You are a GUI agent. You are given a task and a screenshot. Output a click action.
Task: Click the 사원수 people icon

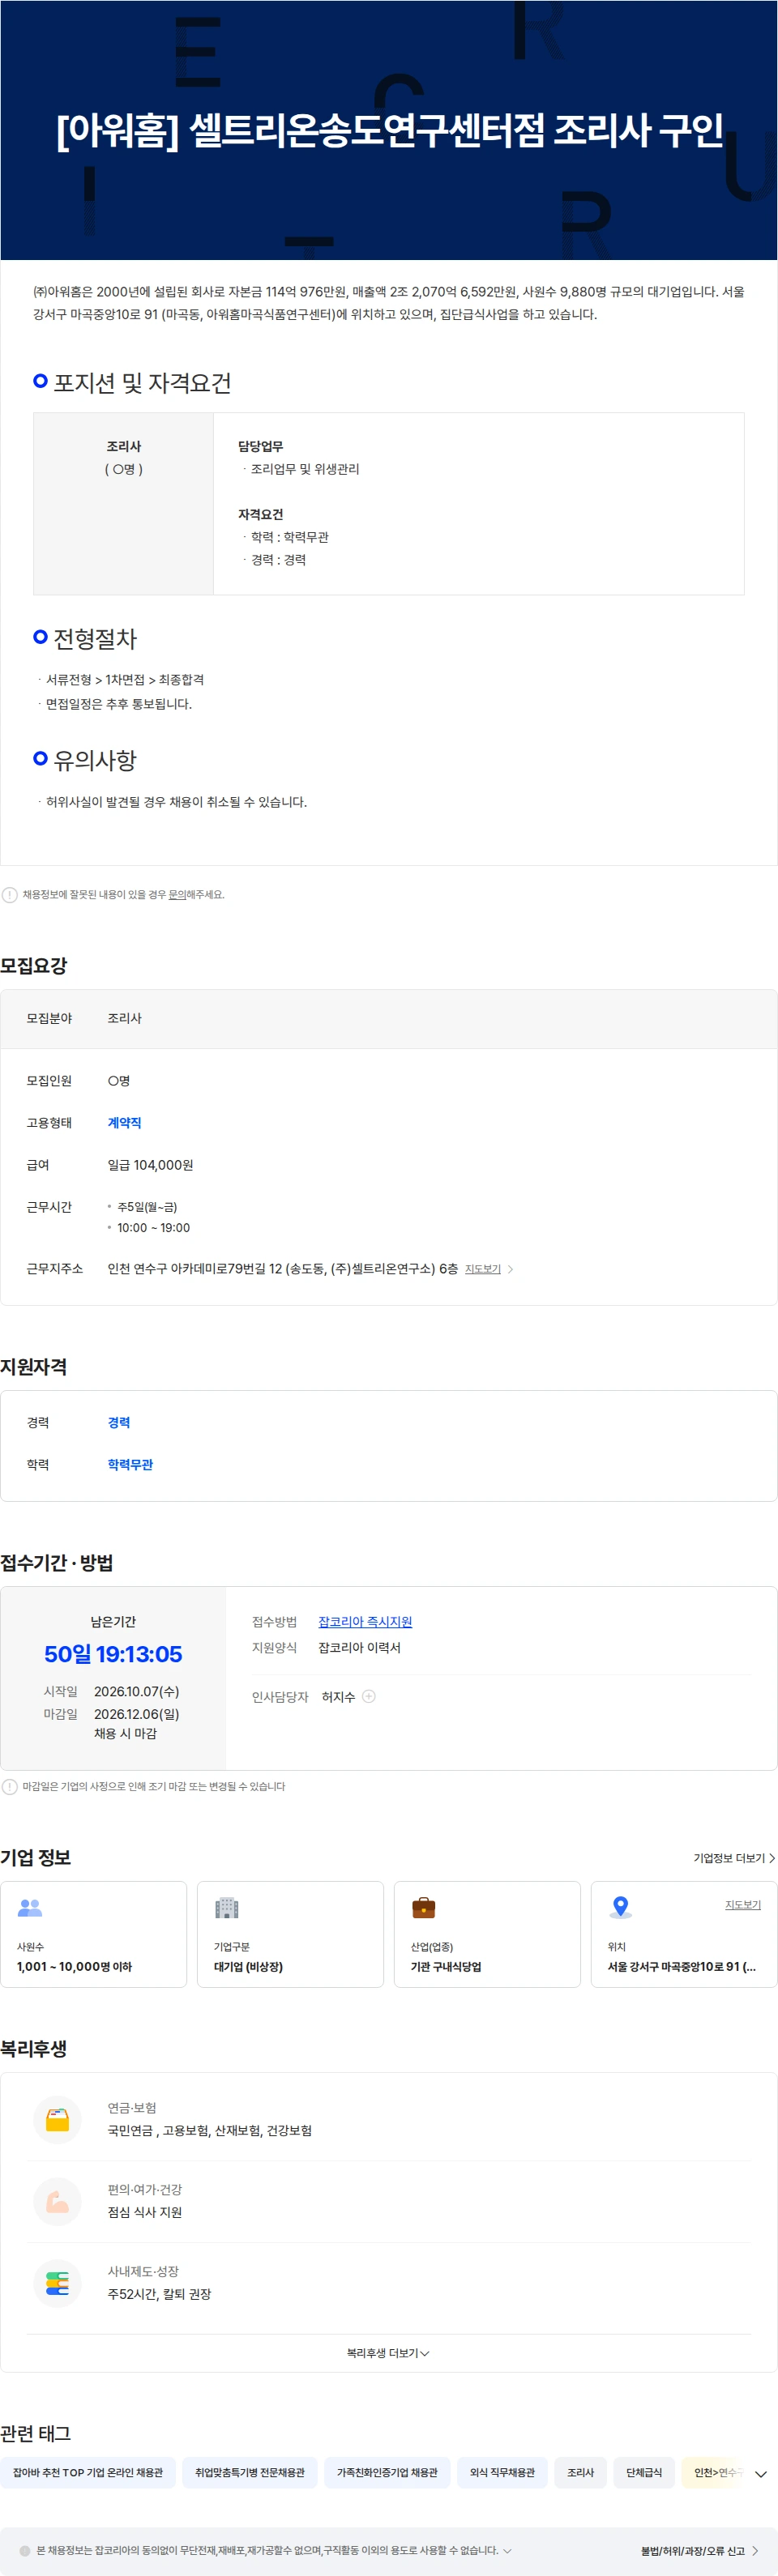pos(30,1908)
